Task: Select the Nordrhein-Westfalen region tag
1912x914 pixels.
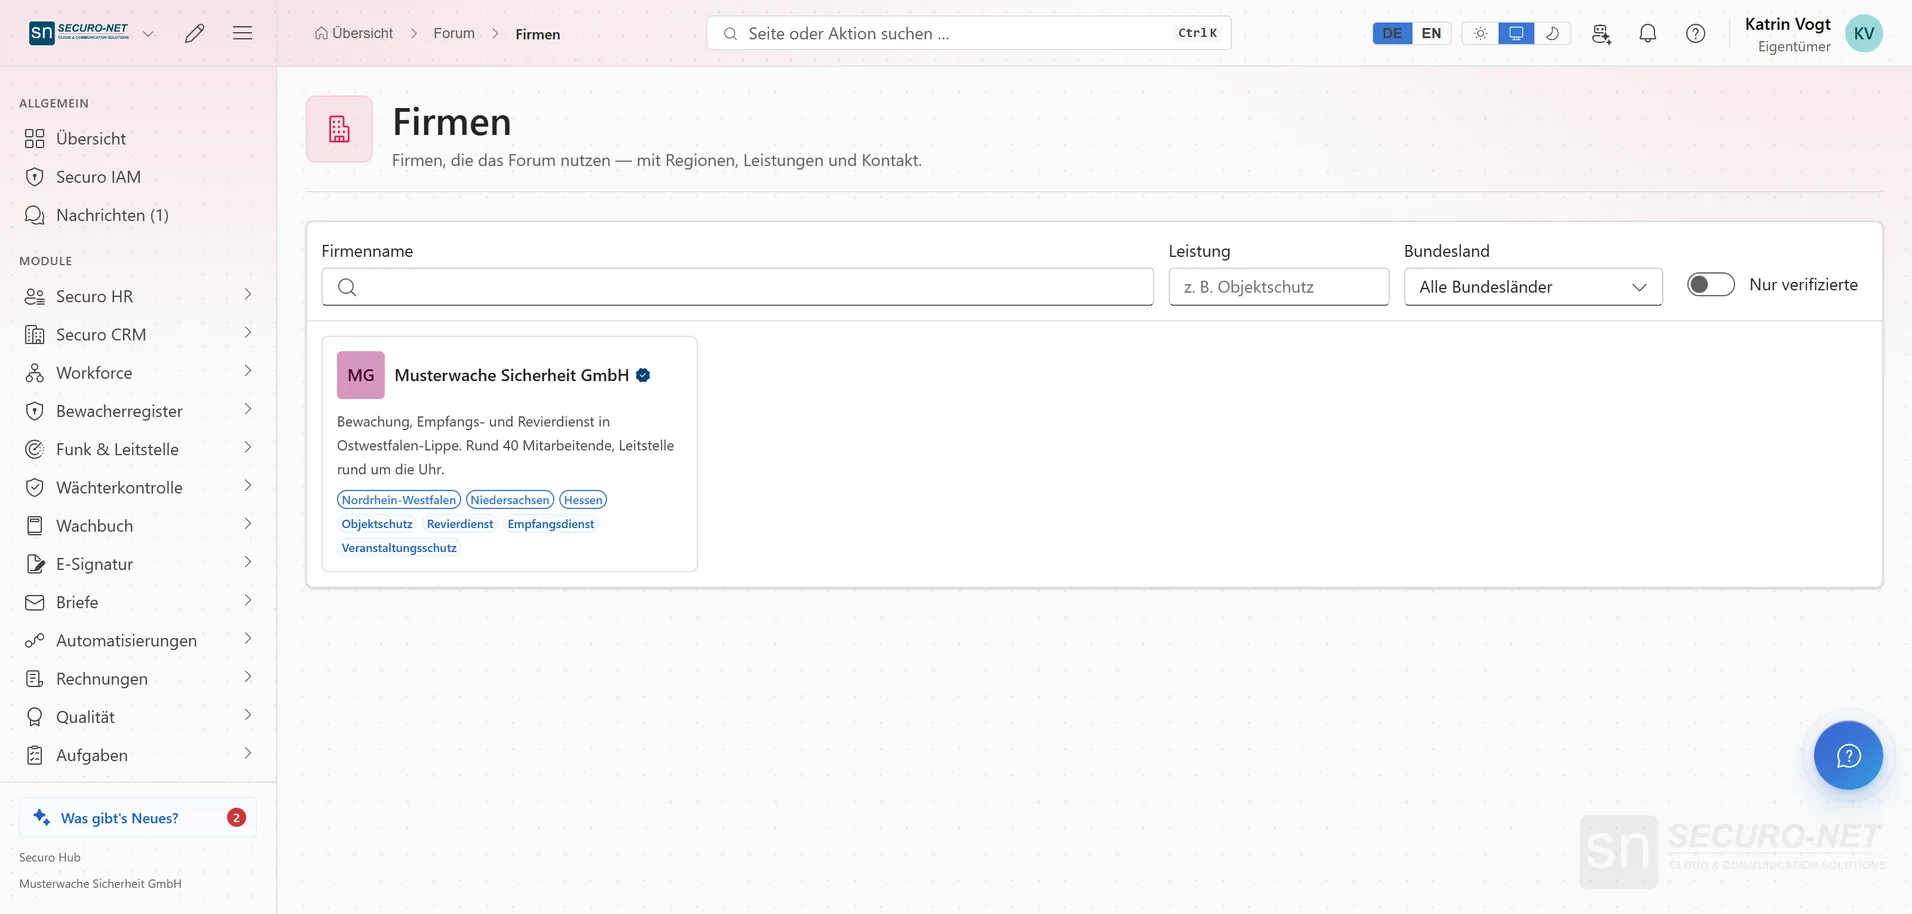Action: click(399, 500)
